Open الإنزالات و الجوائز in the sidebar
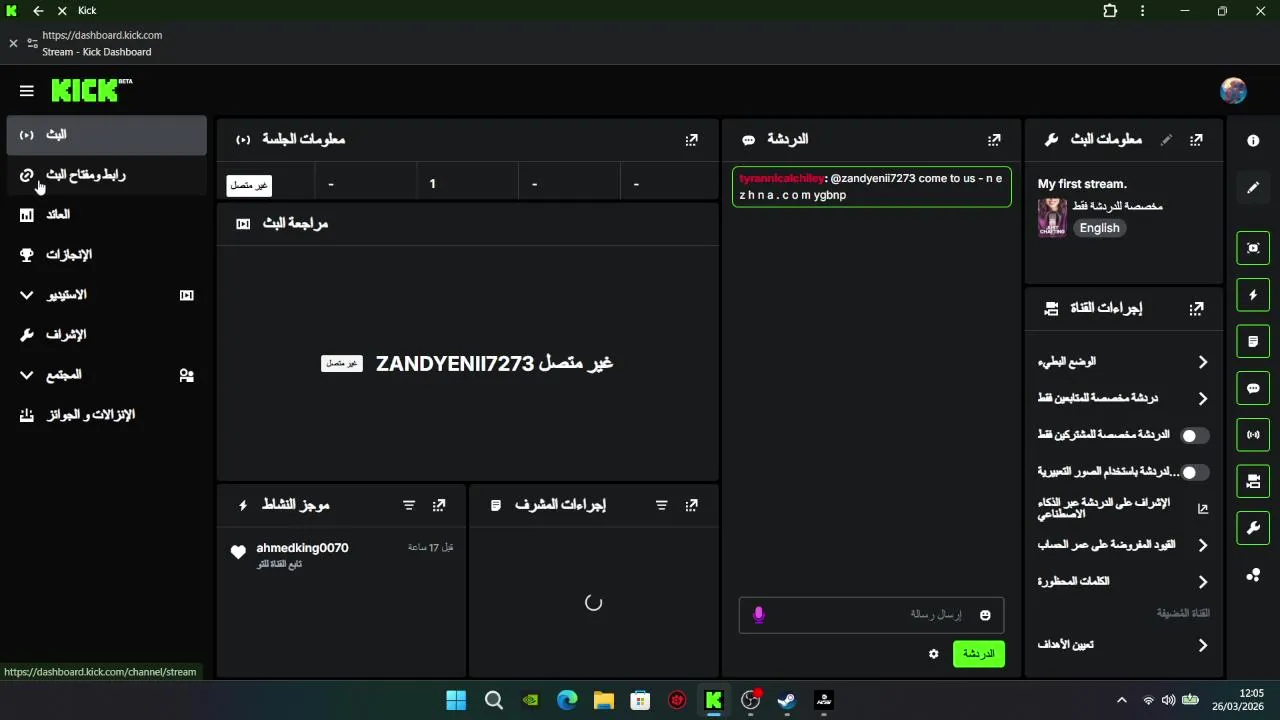Screen dimensions: 1280x720 [x=106, y=415]
